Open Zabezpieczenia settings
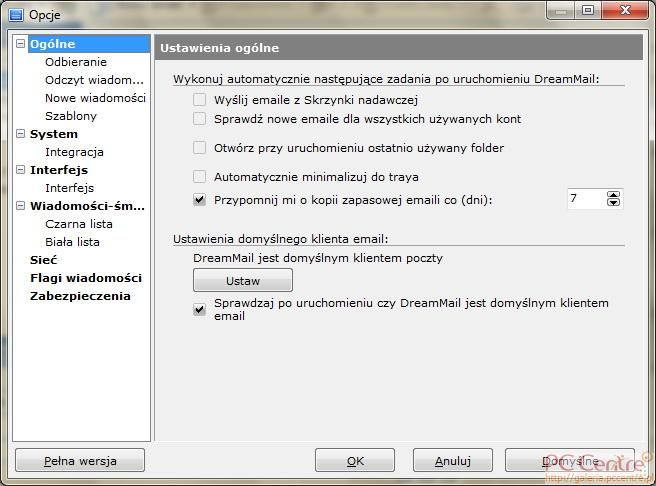 point(80,296)
